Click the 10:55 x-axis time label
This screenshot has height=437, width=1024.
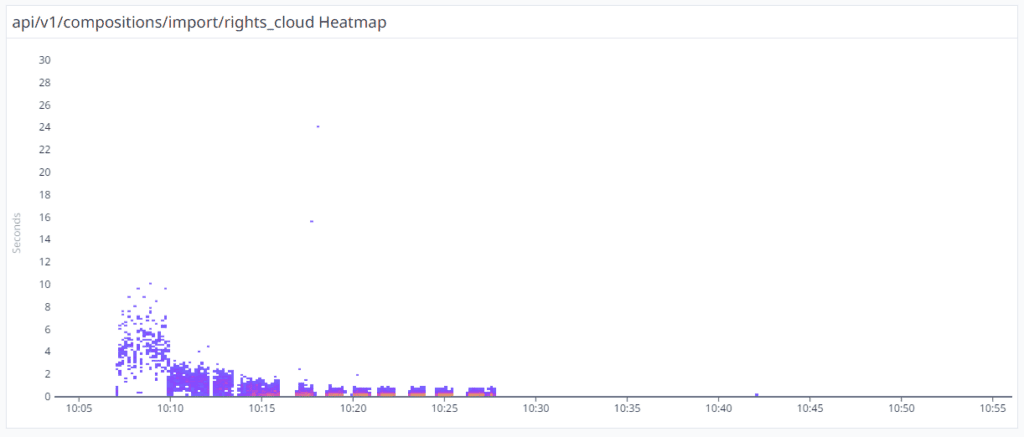tap(992, 409)
